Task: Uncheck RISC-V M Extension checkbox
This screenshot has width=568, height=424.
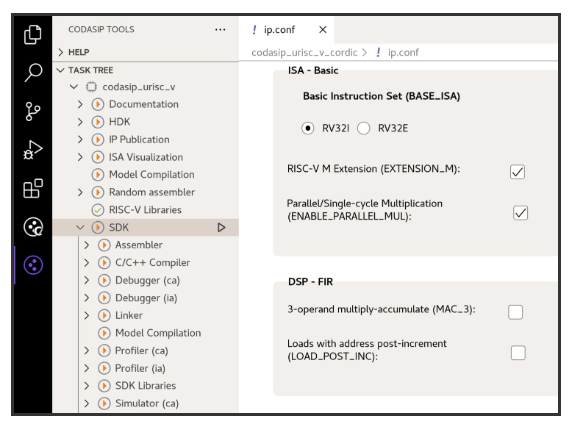Action: [x=517, y=172]
